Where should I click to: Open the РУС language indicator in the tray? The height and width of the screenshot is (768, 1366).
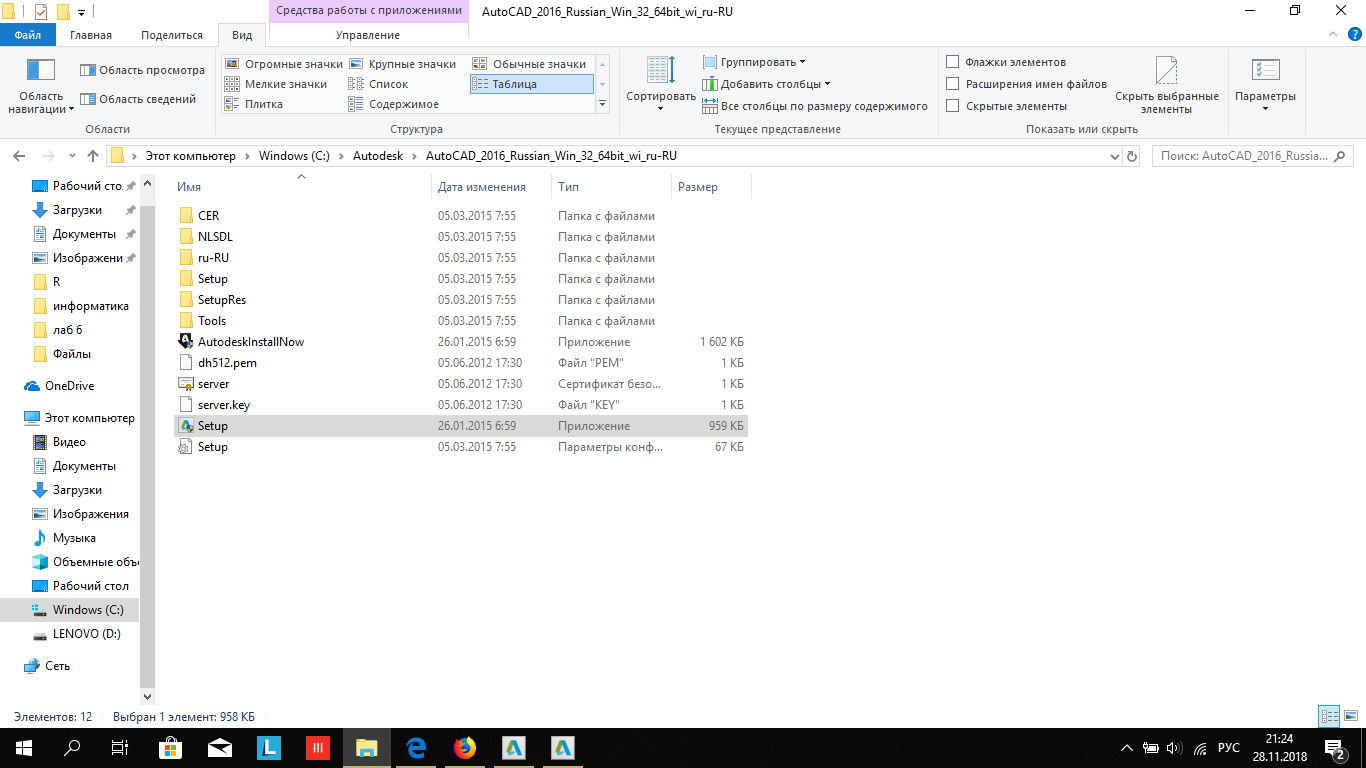pos(1229,748)
